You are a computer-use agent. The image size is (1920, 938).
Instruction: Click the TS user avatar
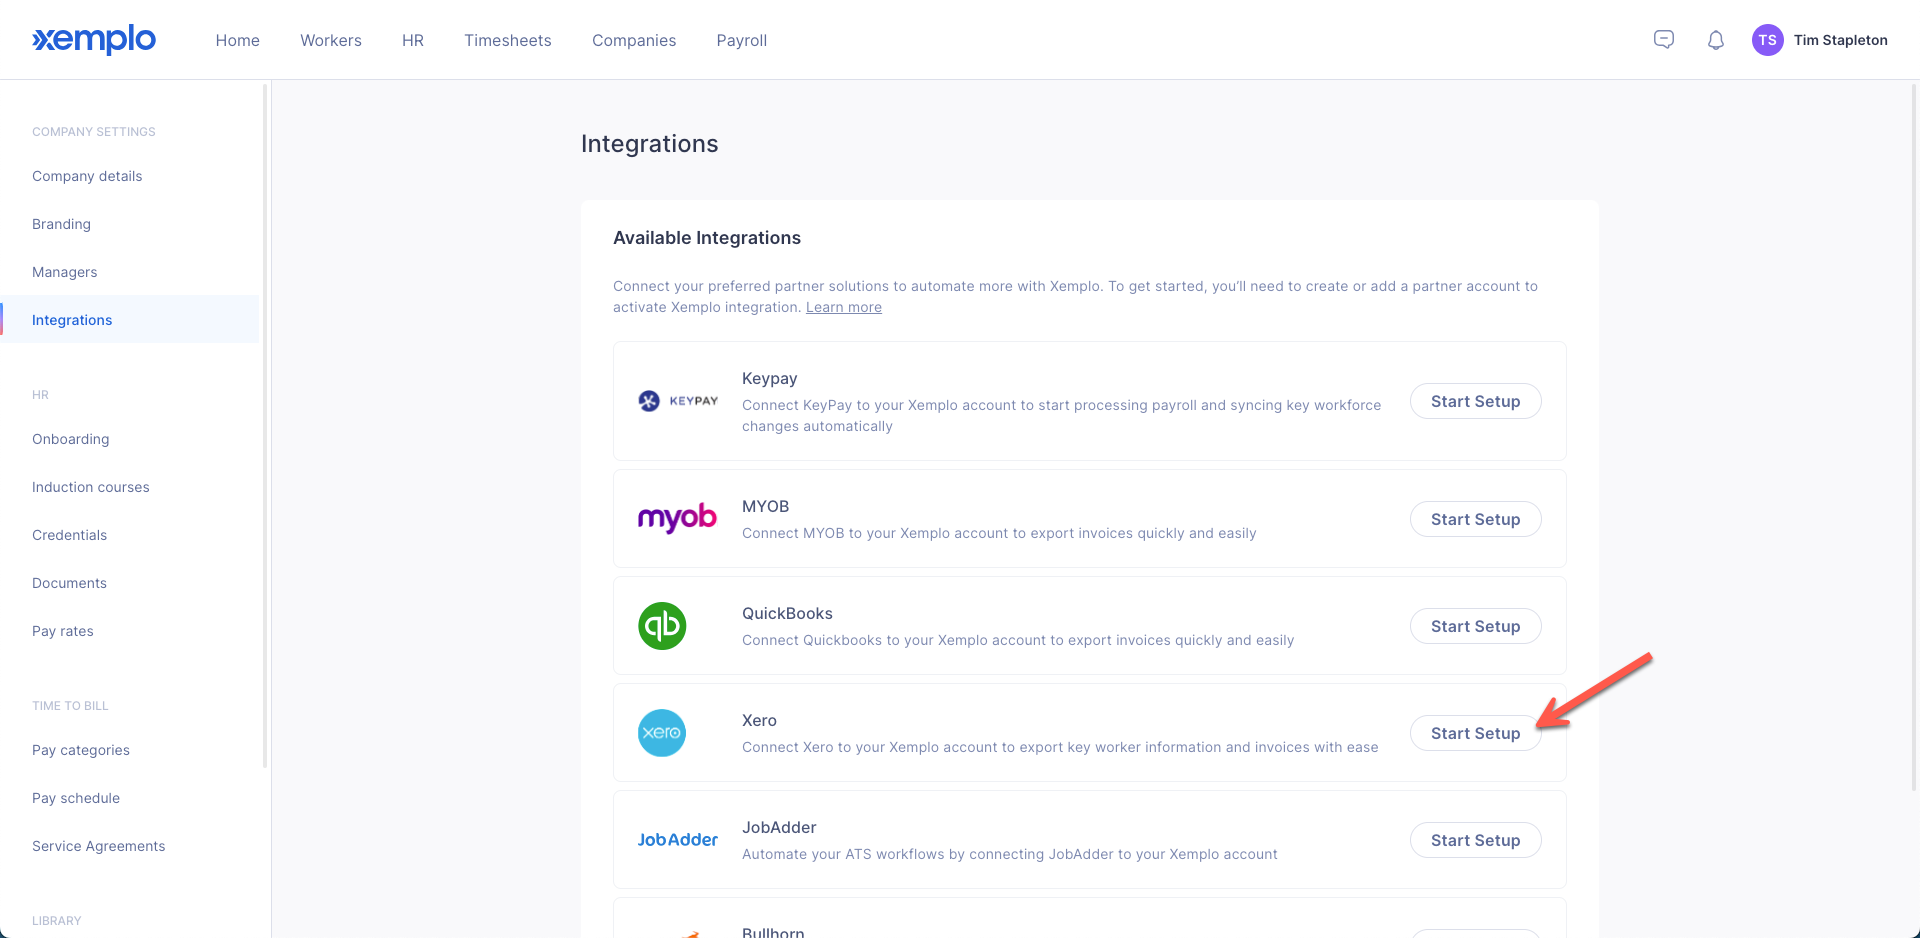pyautogui.click(x=1768, y=40)
